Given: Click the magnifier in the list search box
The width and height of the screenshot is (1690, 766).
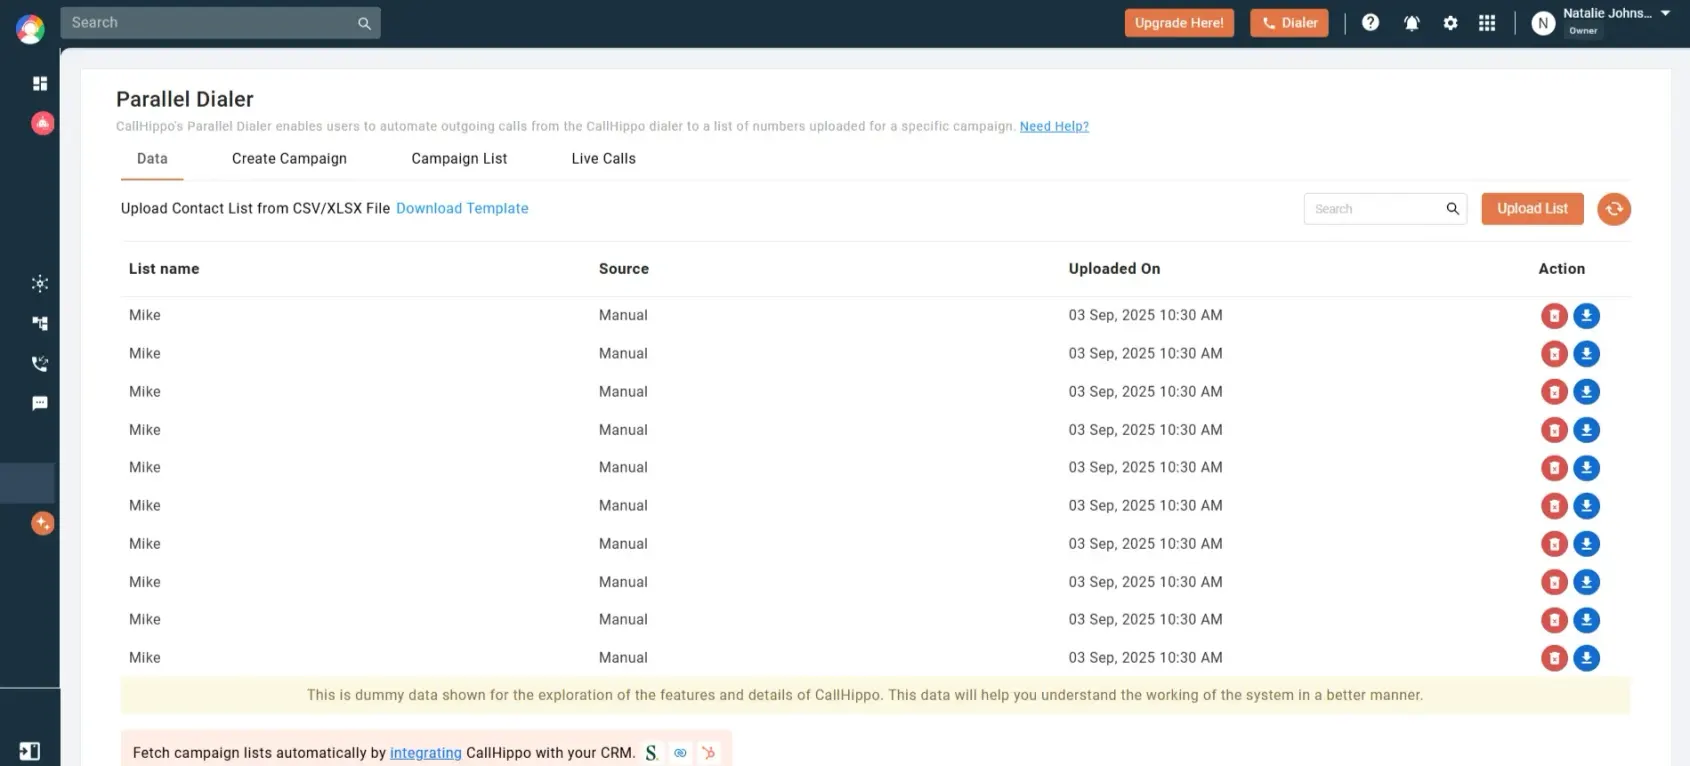Looking at the screenshot, I should coord(1452,208).
